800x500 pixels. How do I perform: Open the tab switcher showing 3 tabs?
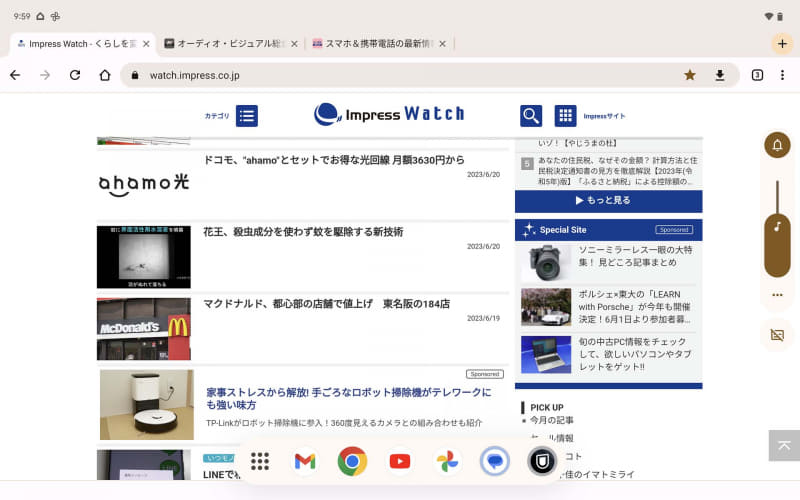[x=757, y=75]
